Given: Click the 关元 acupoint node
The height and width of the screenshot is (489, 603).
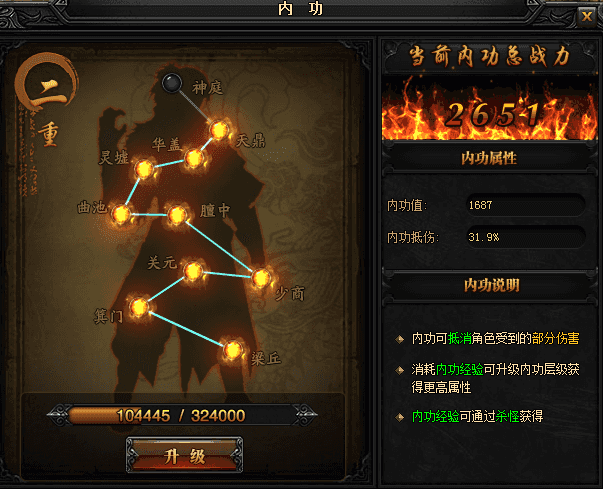Looking at the screenshot, I should [193, 271].
